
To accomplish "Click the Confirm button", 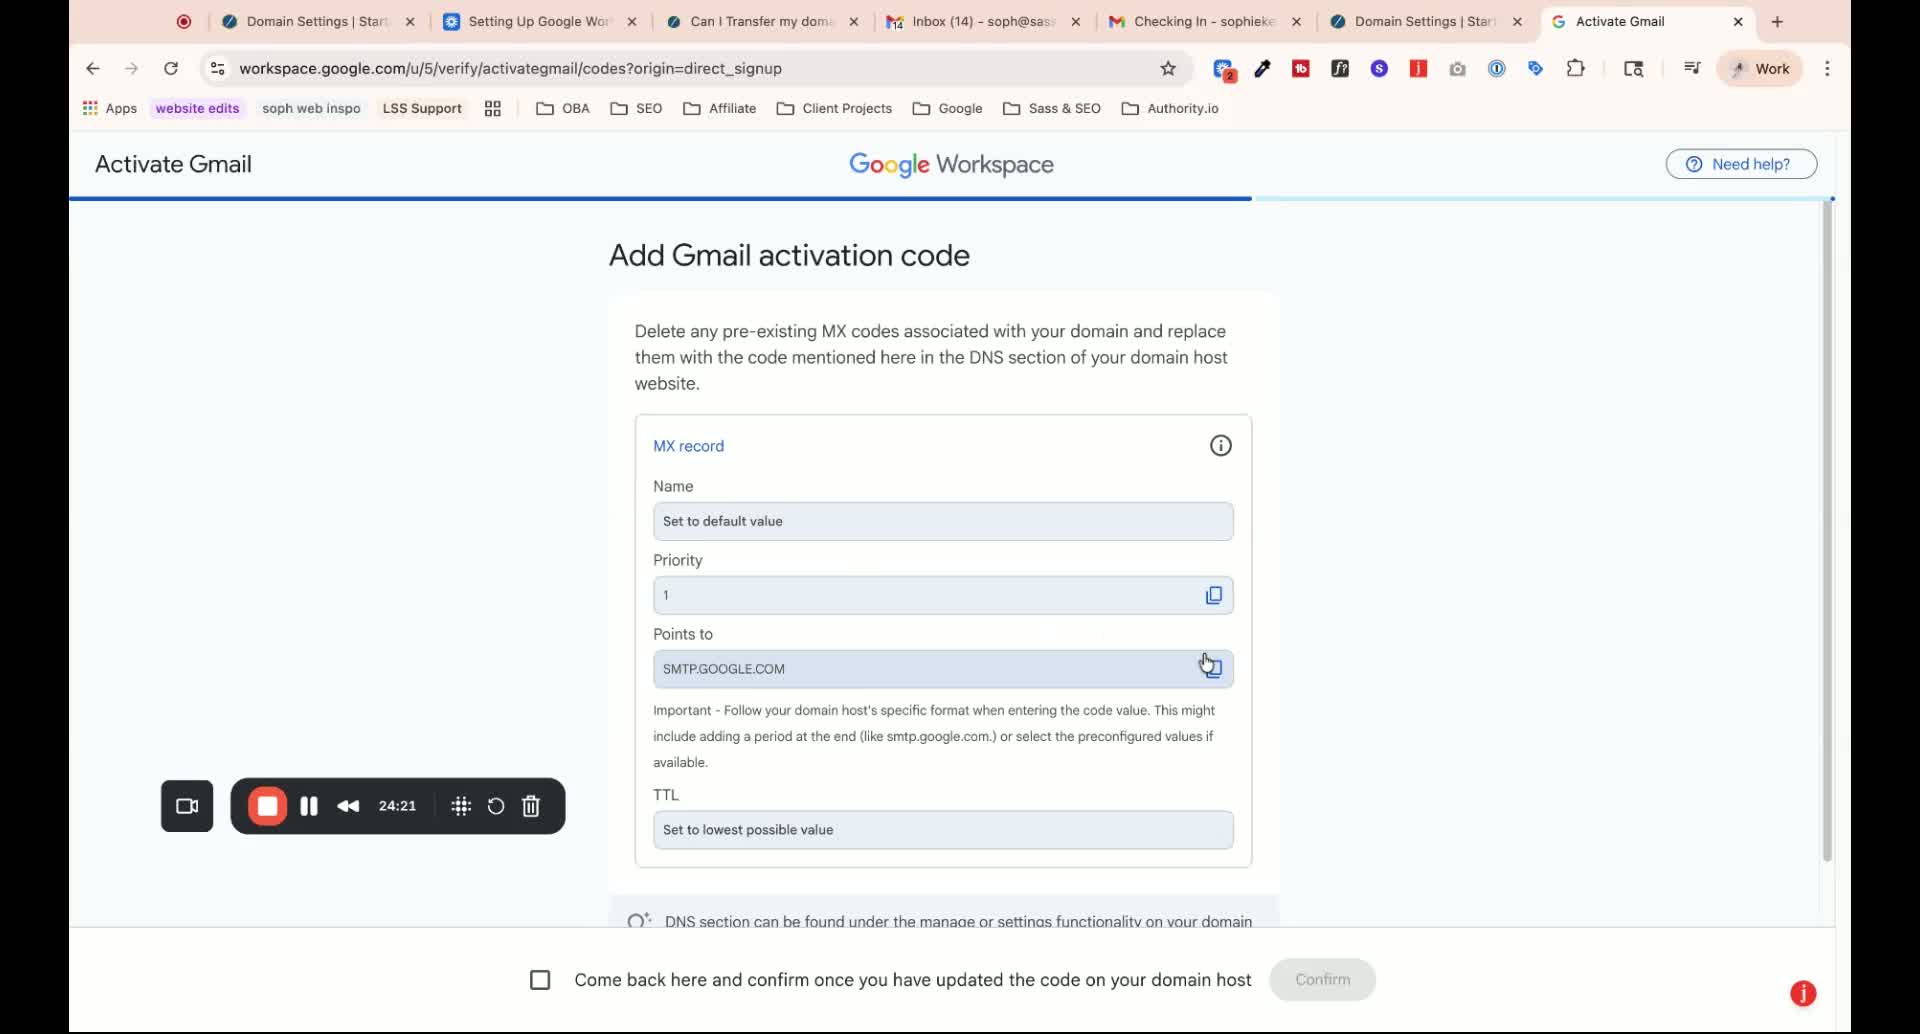I will (1322, 980).
